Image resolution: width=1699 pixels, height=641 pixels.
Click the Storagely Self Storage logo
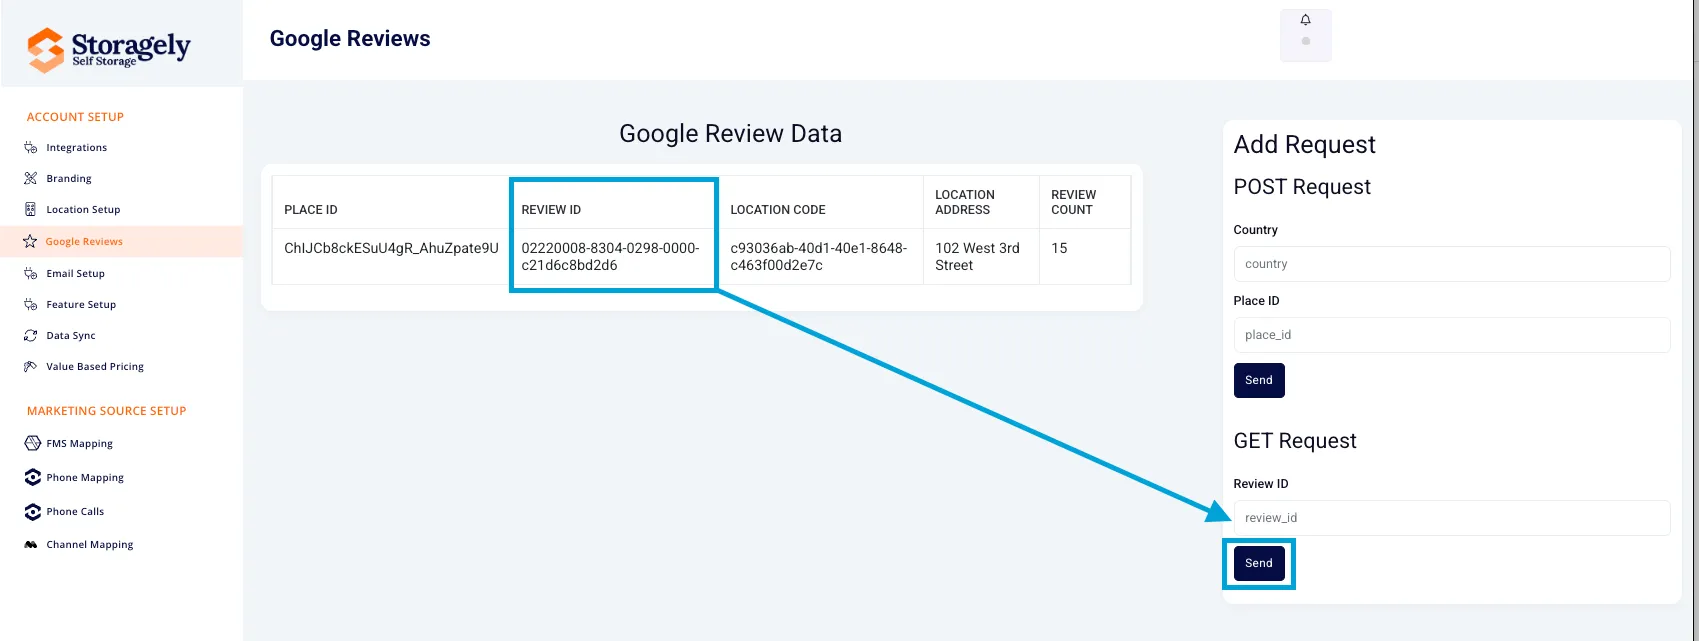[x=109, y=49]
